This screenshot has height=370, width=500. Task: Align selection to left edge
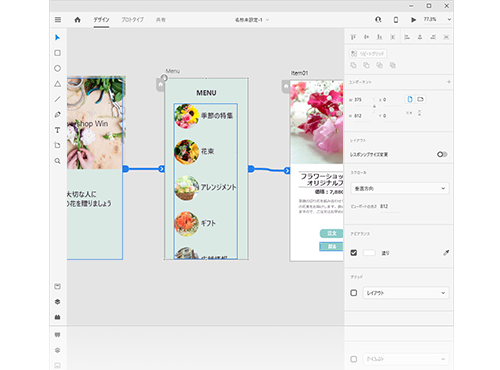coord(407,37)
